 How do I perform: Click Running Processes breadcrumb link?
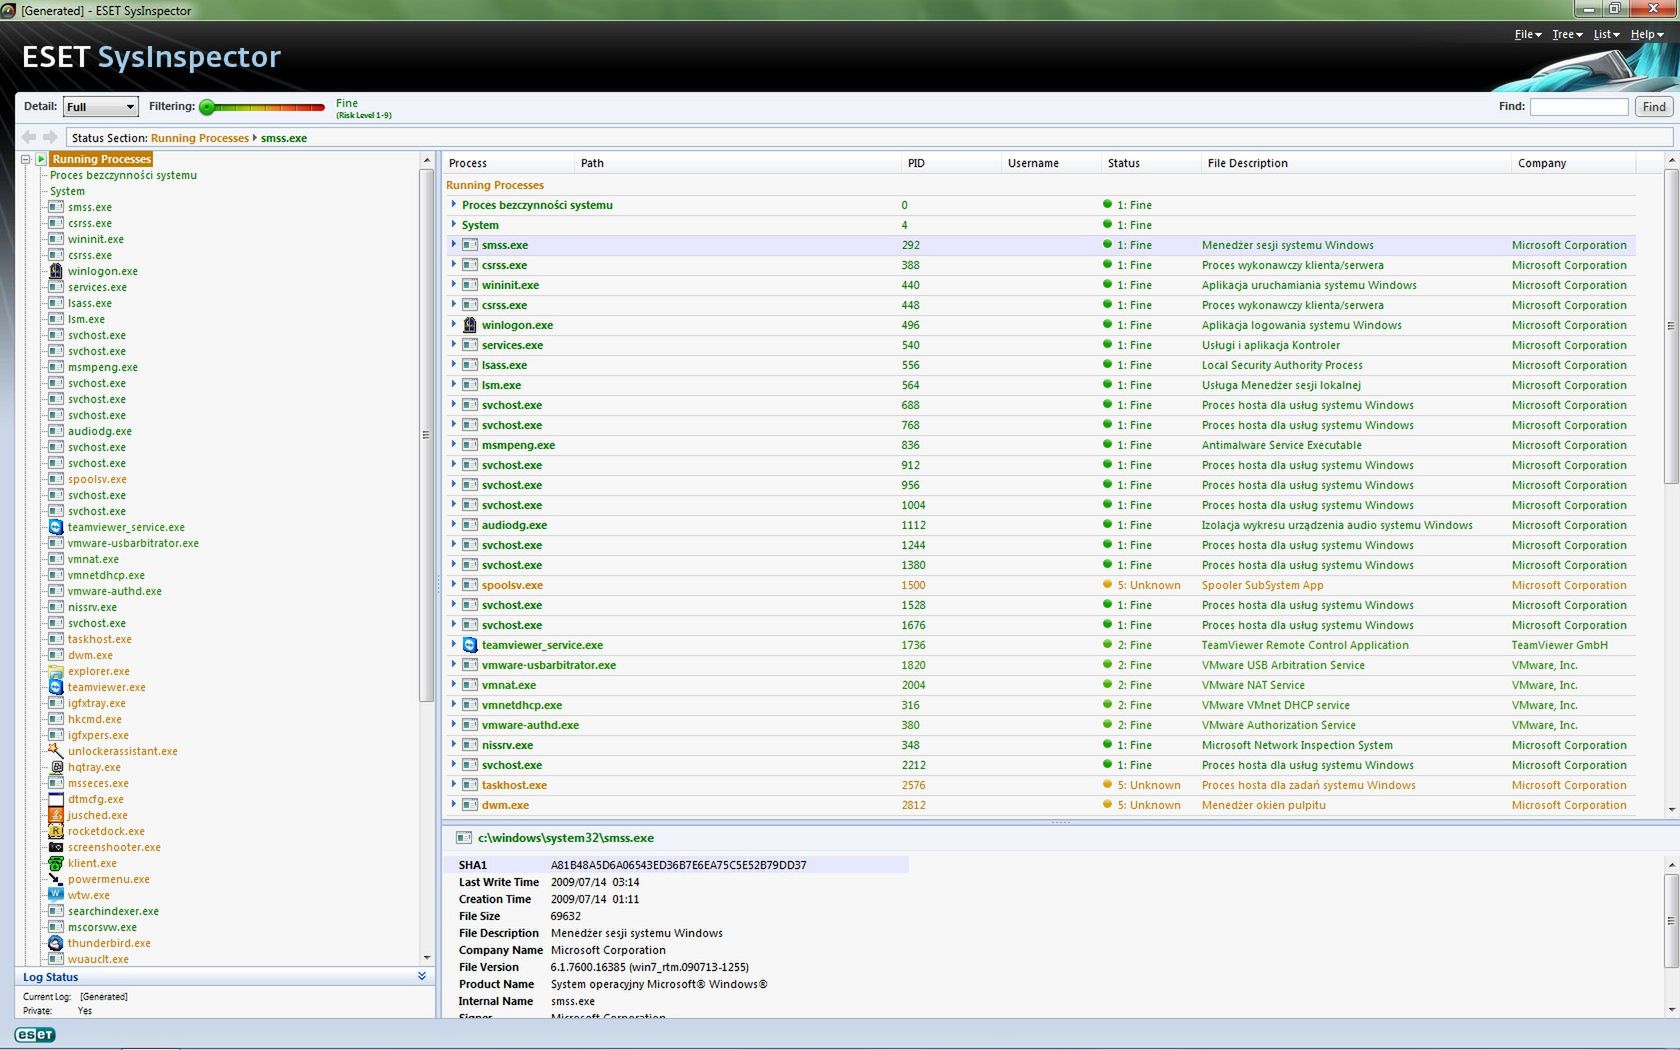[x=199, y=138]
